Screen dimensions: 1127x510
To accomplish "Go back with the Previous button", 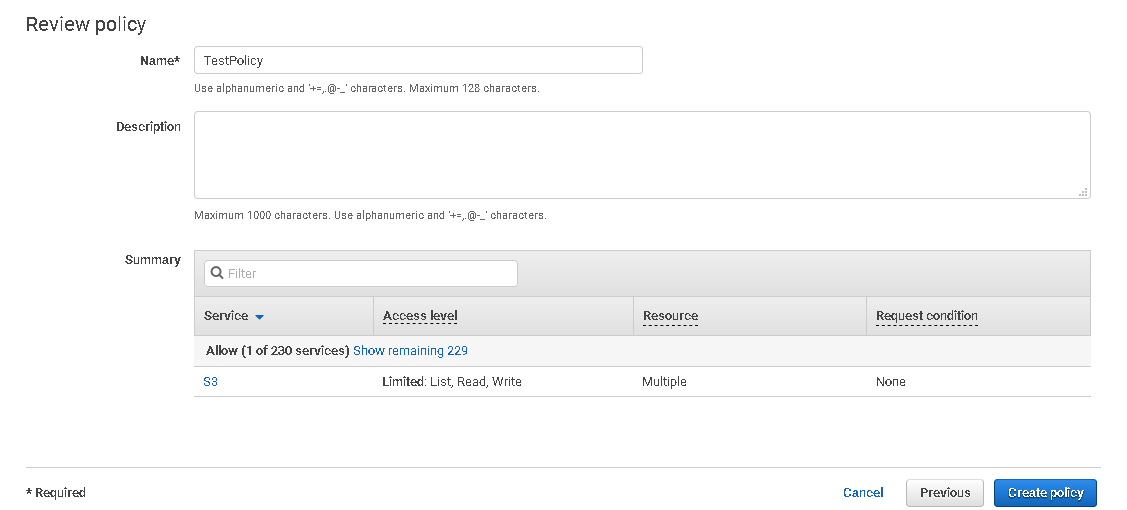I will (945, 493).
